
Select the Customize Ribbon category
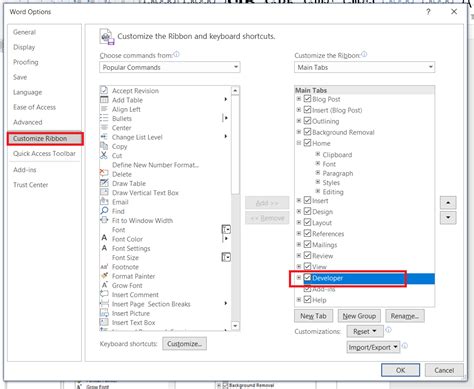(x=45, y=138)
